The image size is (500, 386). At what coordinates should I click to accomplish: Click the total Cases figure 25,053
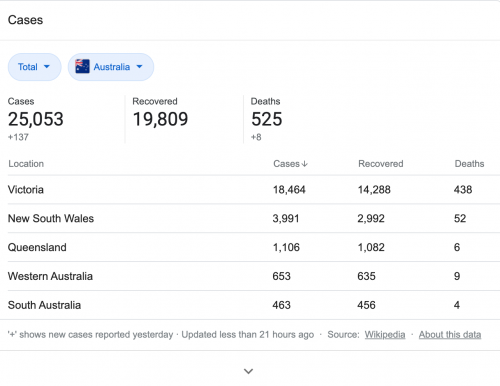coord(36,119)
